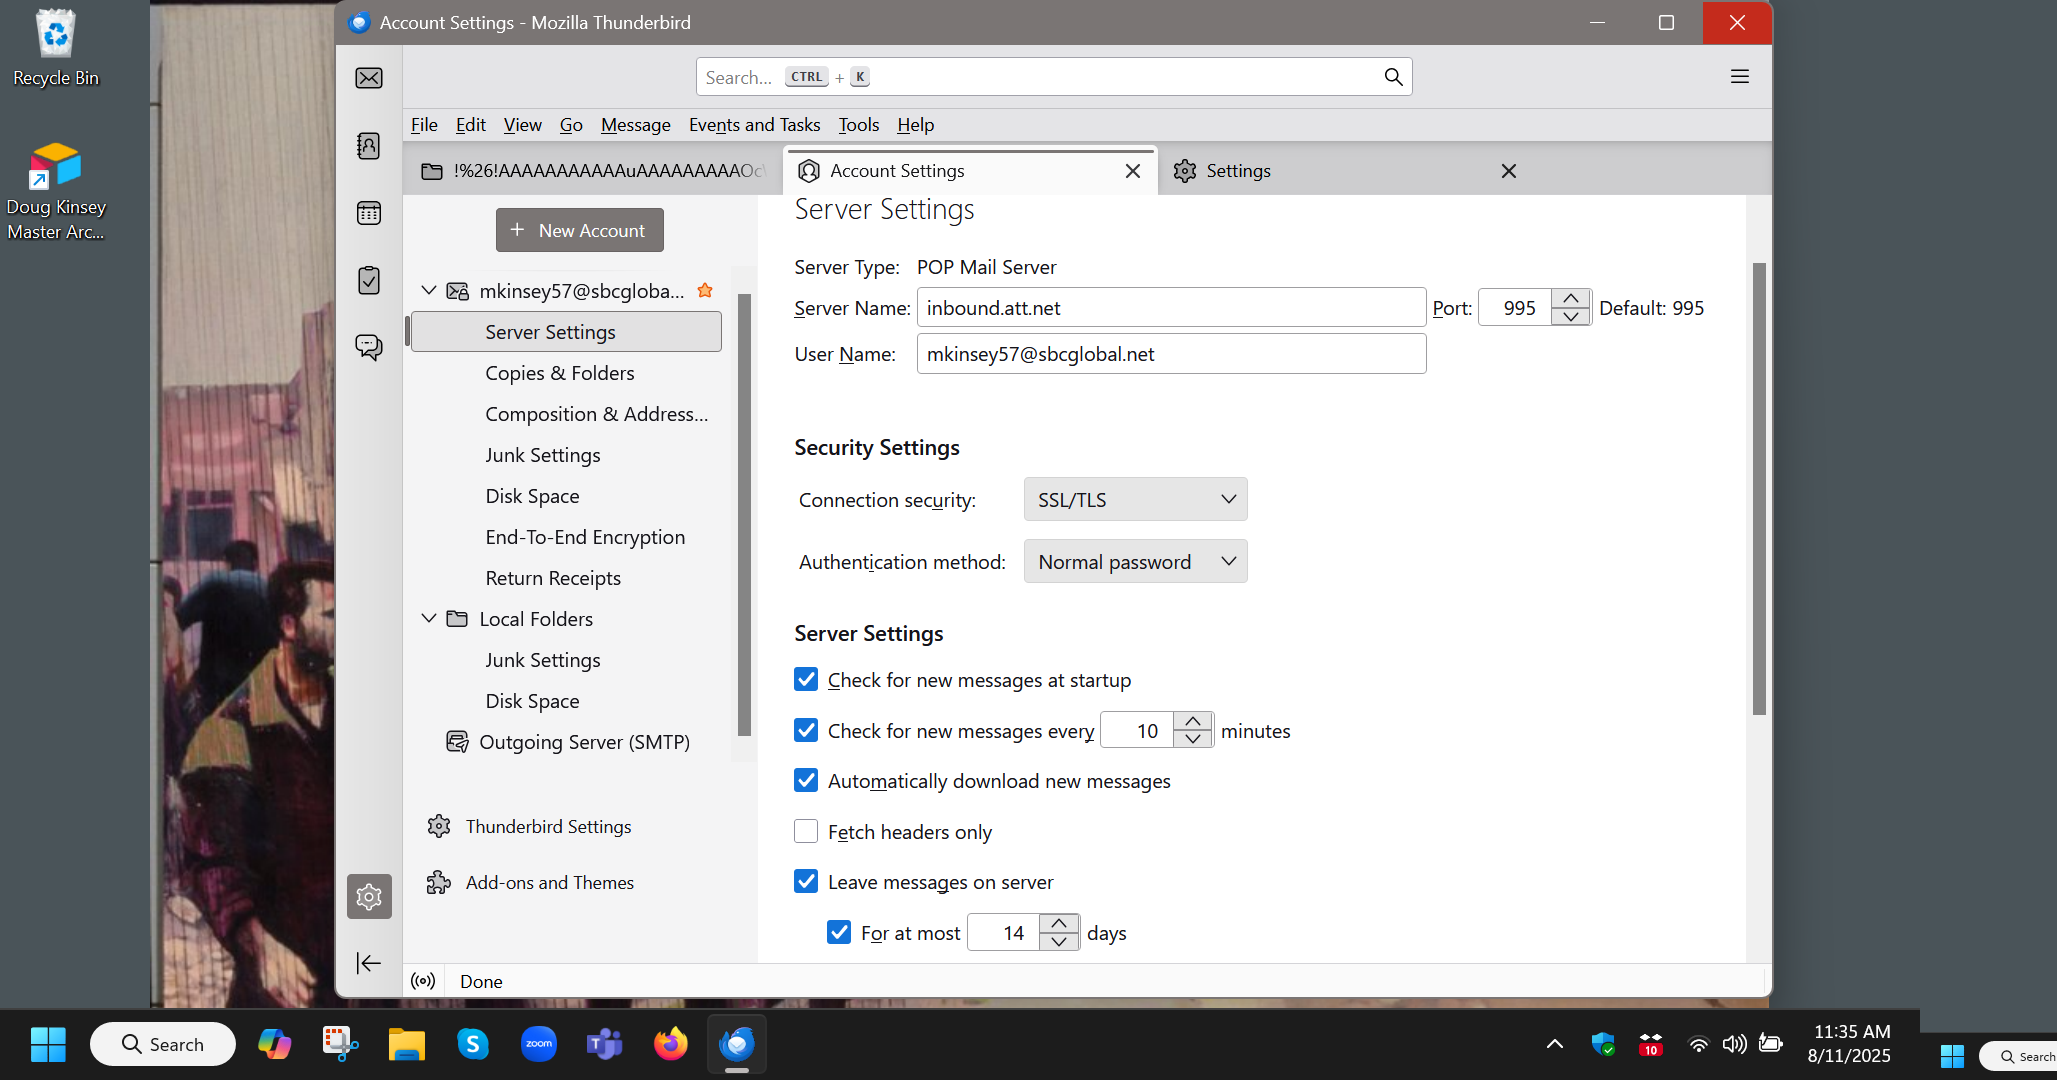
Task: Collapse the mkinsey57@sbcglobal account tree
Action: click(x=429, y=290)
